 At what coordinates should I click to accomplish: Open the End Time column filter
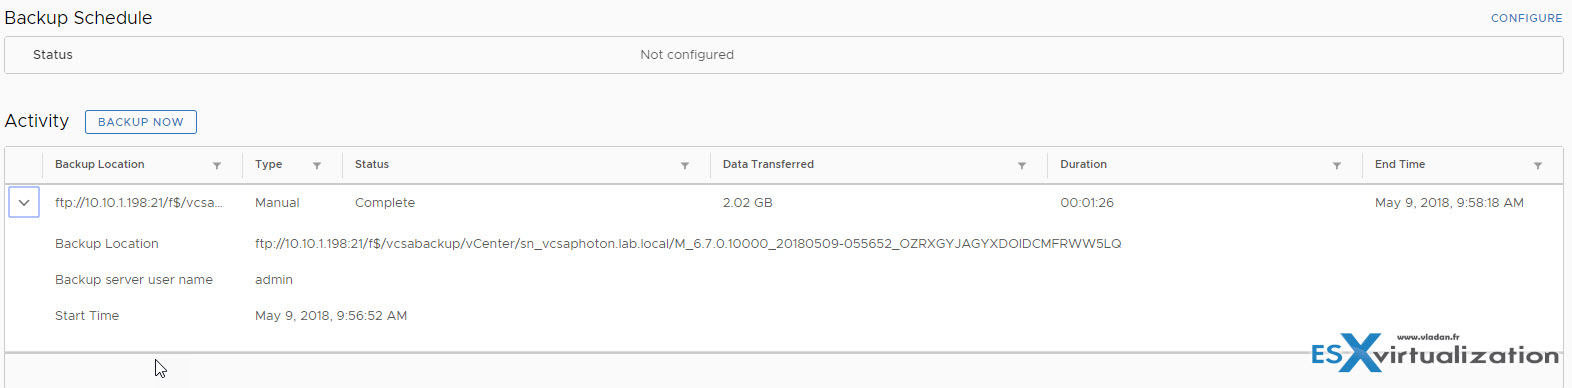[x=1538, y=166]
